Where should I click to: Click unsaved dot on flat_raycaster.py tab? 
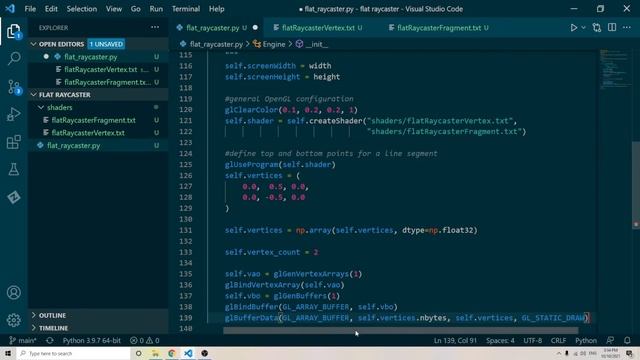click(255, 28)
